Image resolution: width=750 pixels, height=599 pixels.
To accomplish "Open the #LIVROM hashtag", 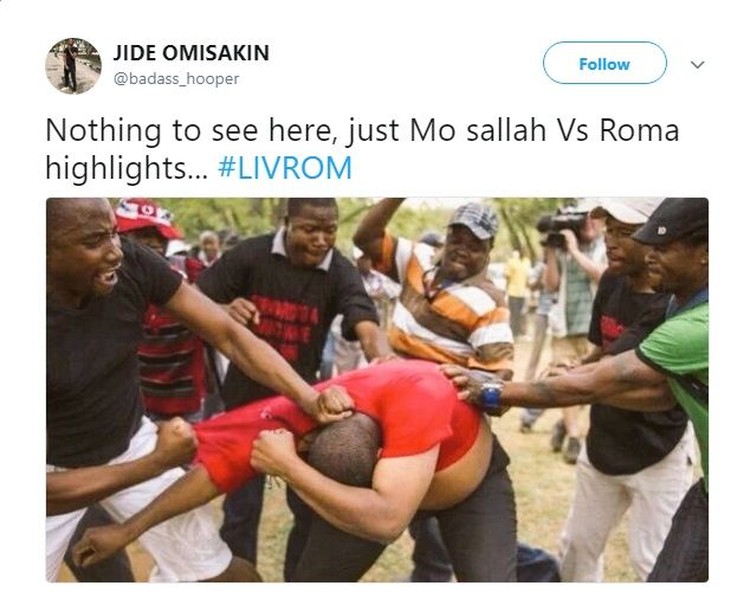I will click(285, 168).
